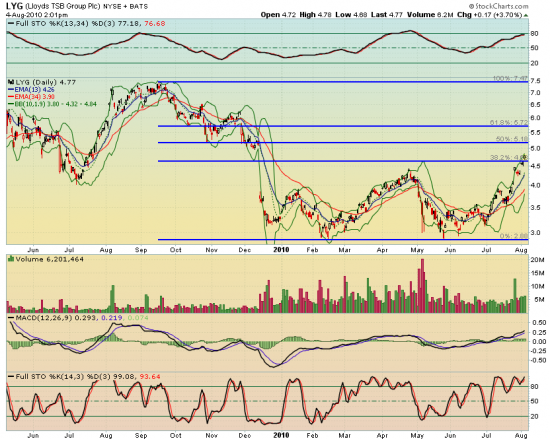Click the 'Sep' month label on the bottom stochastic axis

tap(141, 435)
